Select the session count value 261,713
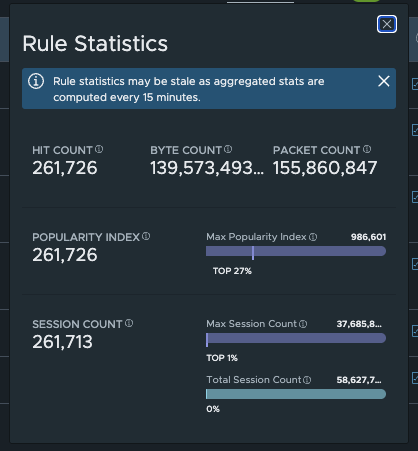Viewport: 418px width, 451px height. [x=62, y=342]
